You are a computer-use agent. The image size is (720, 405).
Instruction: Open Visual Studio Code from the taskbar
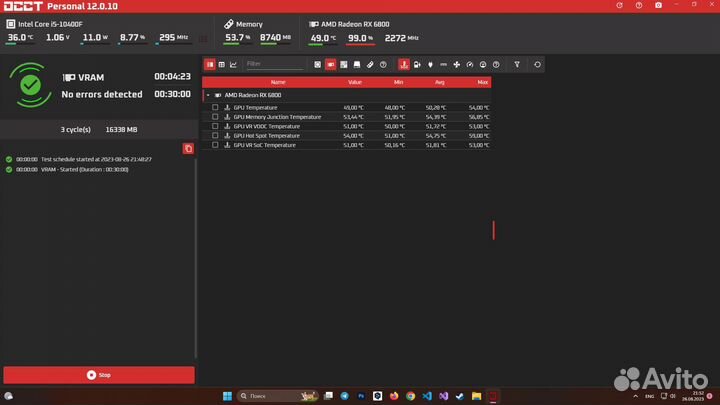pos(427,396)
